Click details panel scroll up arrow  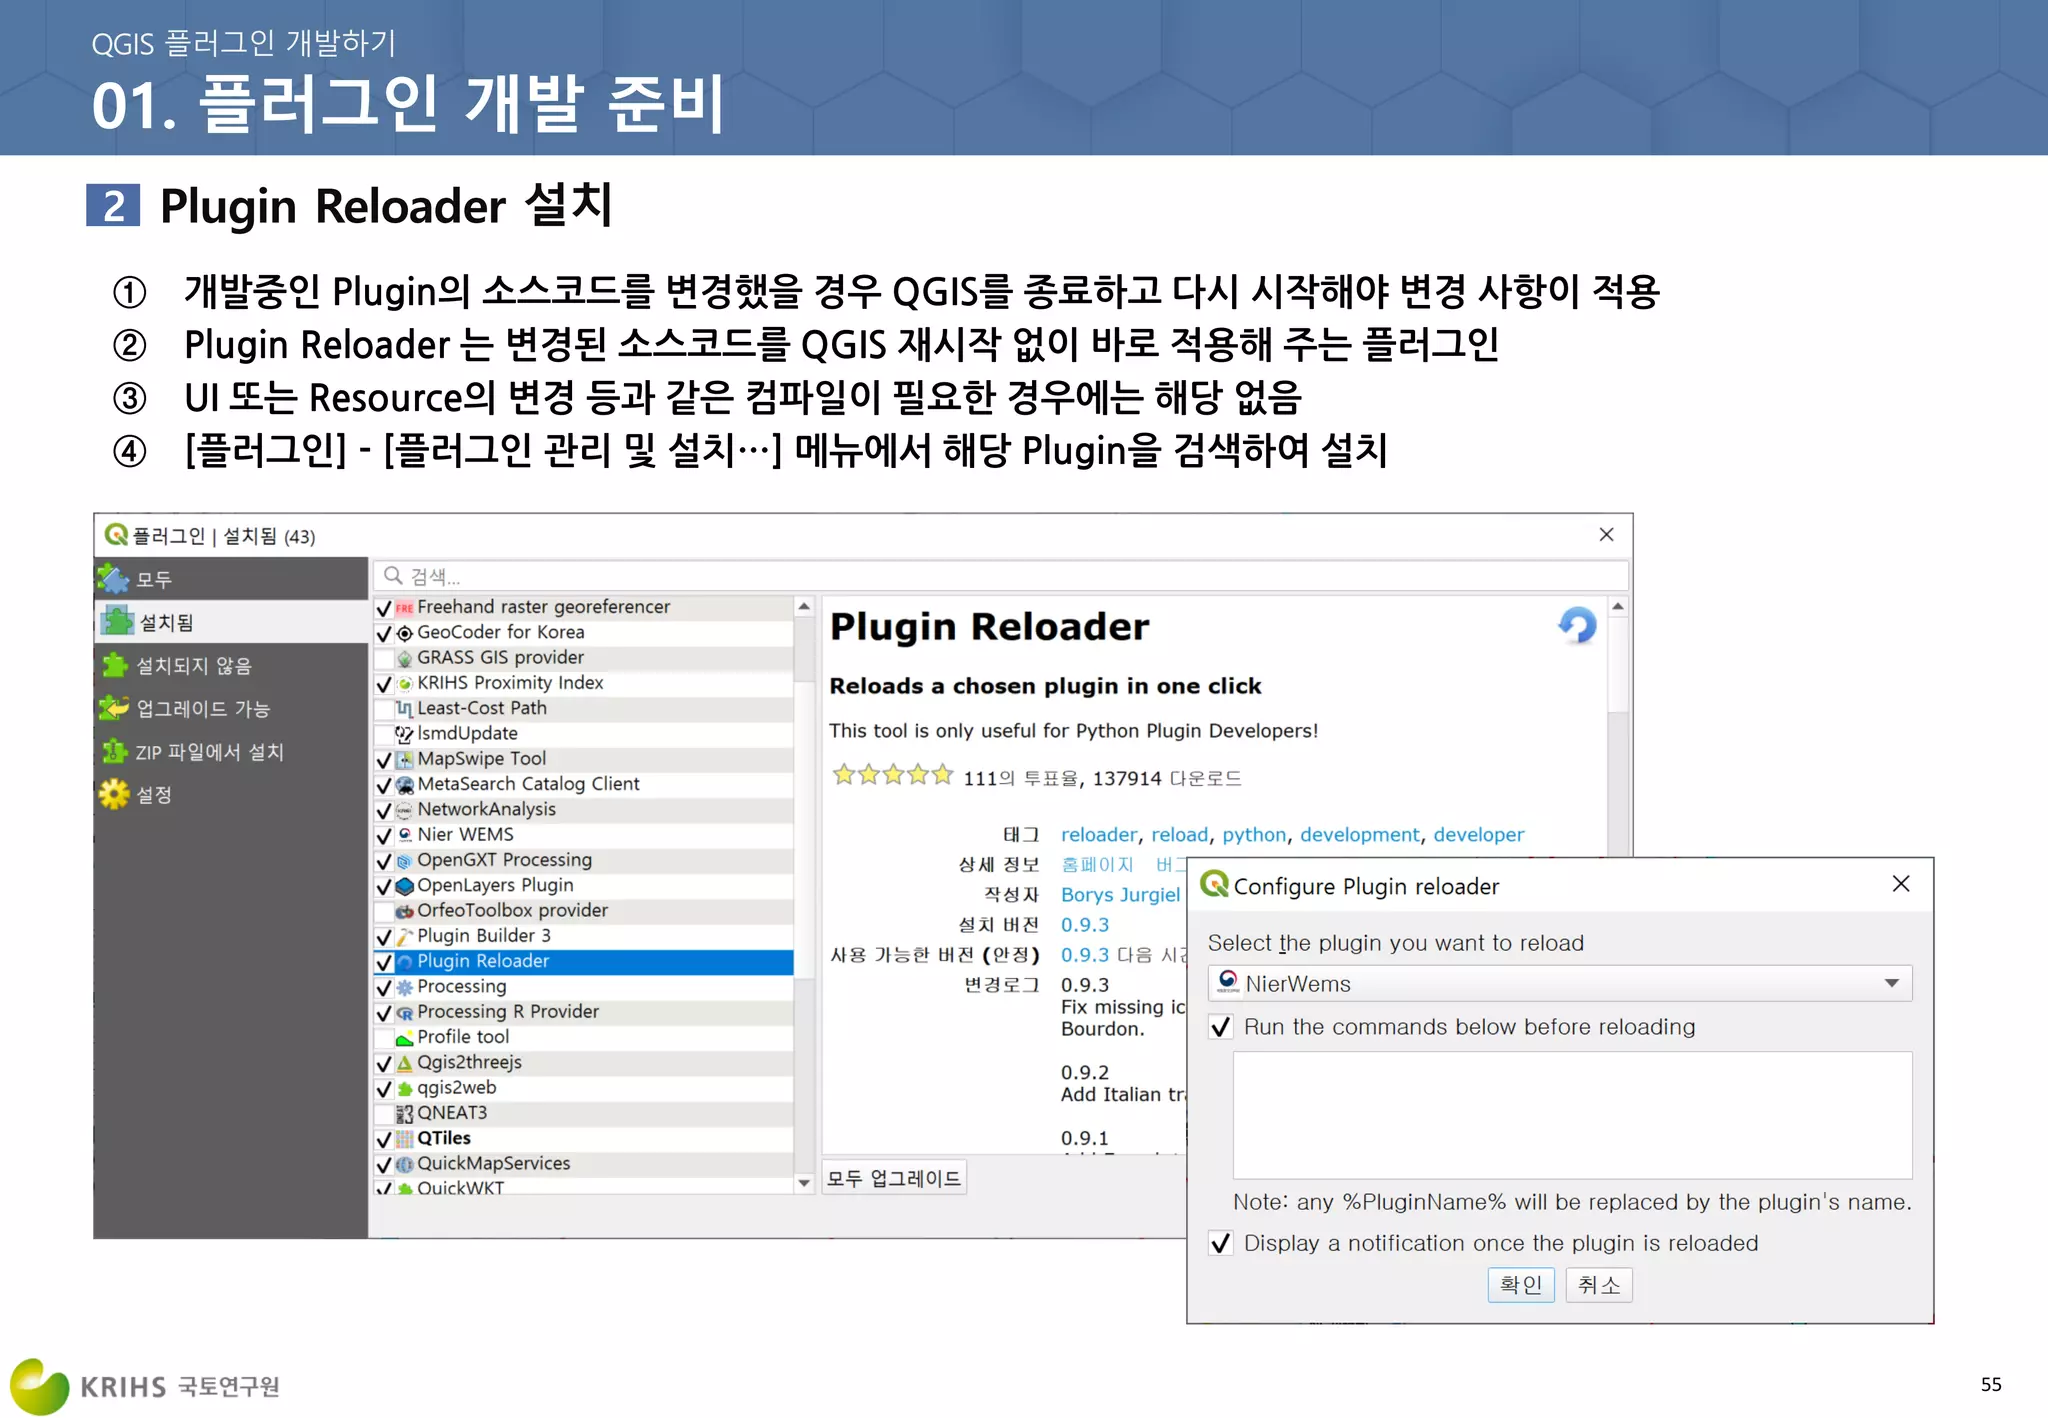1618,607
